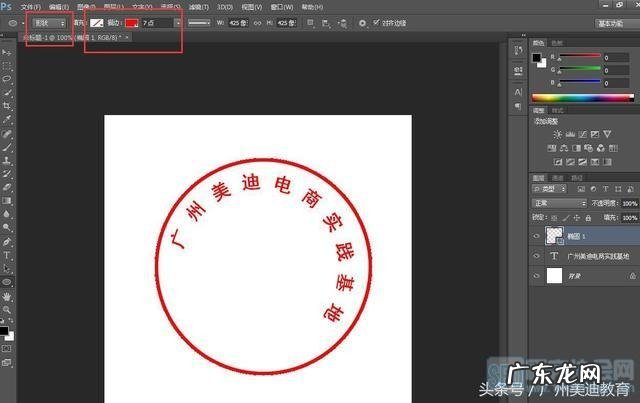Viewport: 640px width, 403px height.
Task: Click the red stroke color swatch
Action: (131, 22)
